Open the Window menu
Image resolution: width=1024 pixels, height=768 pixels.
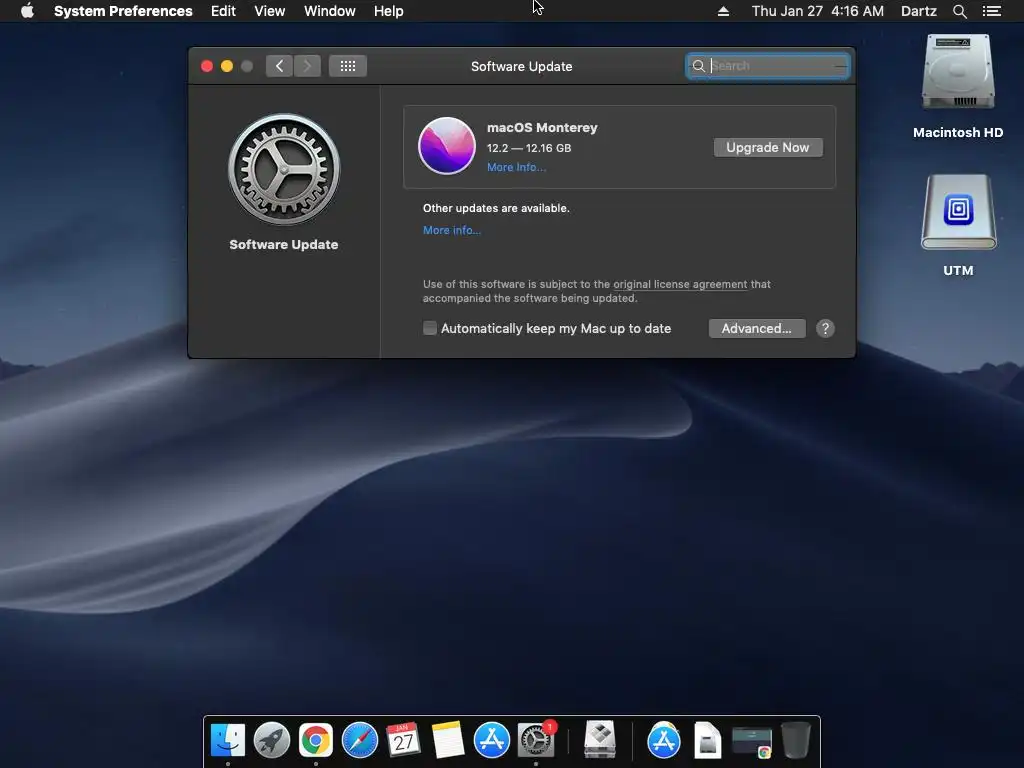(330, 11)
